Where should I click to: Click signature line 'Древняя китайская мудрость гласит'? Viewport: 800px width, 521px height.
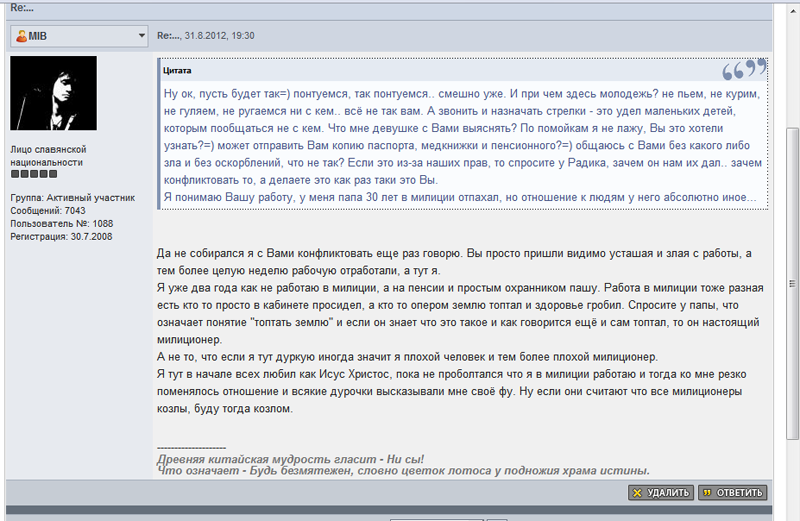click(x=290, y=459)
